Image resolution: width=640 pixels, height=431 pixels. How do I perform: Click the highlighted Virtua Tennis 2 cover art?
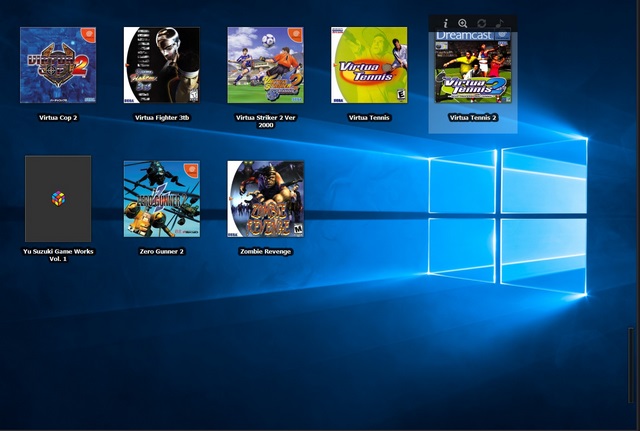click(473, 67)
